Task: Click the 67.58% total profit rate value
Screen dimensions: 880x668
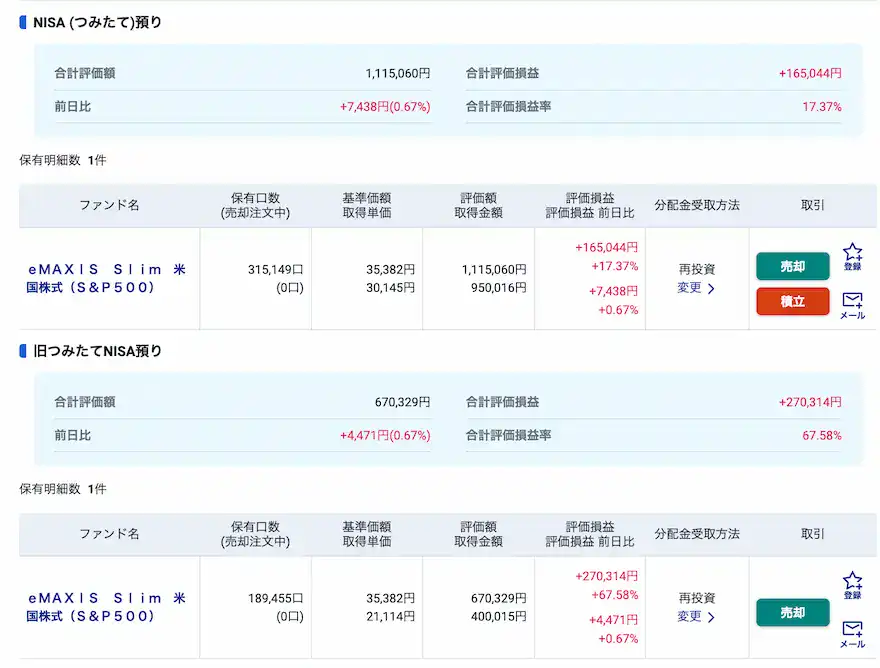Action: coord(821,435)
